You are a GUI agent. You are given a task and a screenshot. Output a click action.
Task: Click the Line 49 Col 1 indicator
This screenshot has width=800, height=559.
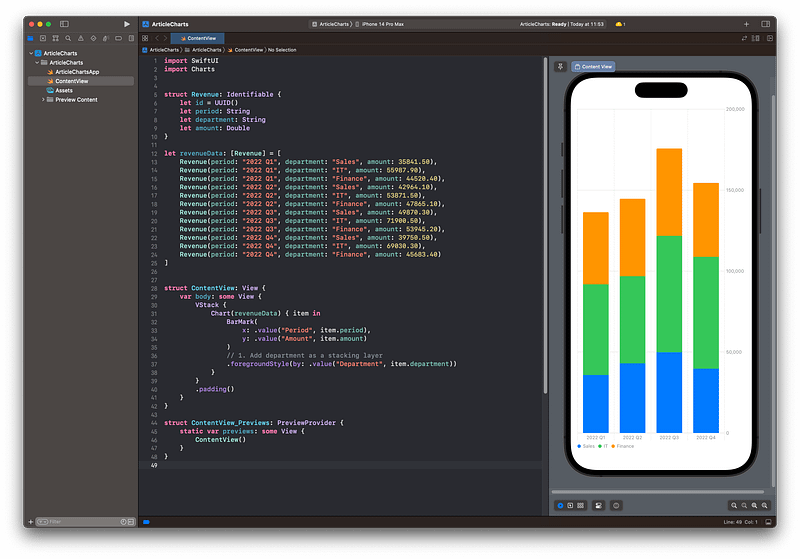[740, 522]
